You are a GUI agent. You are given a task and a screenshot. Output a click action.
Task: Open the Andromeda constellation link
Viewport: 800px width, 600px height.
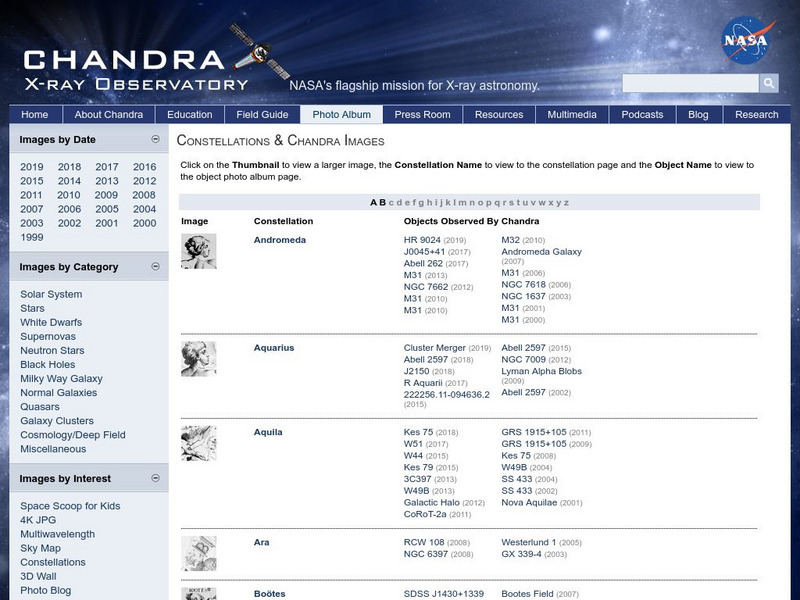pyautogui.click(x=280, y=240)
